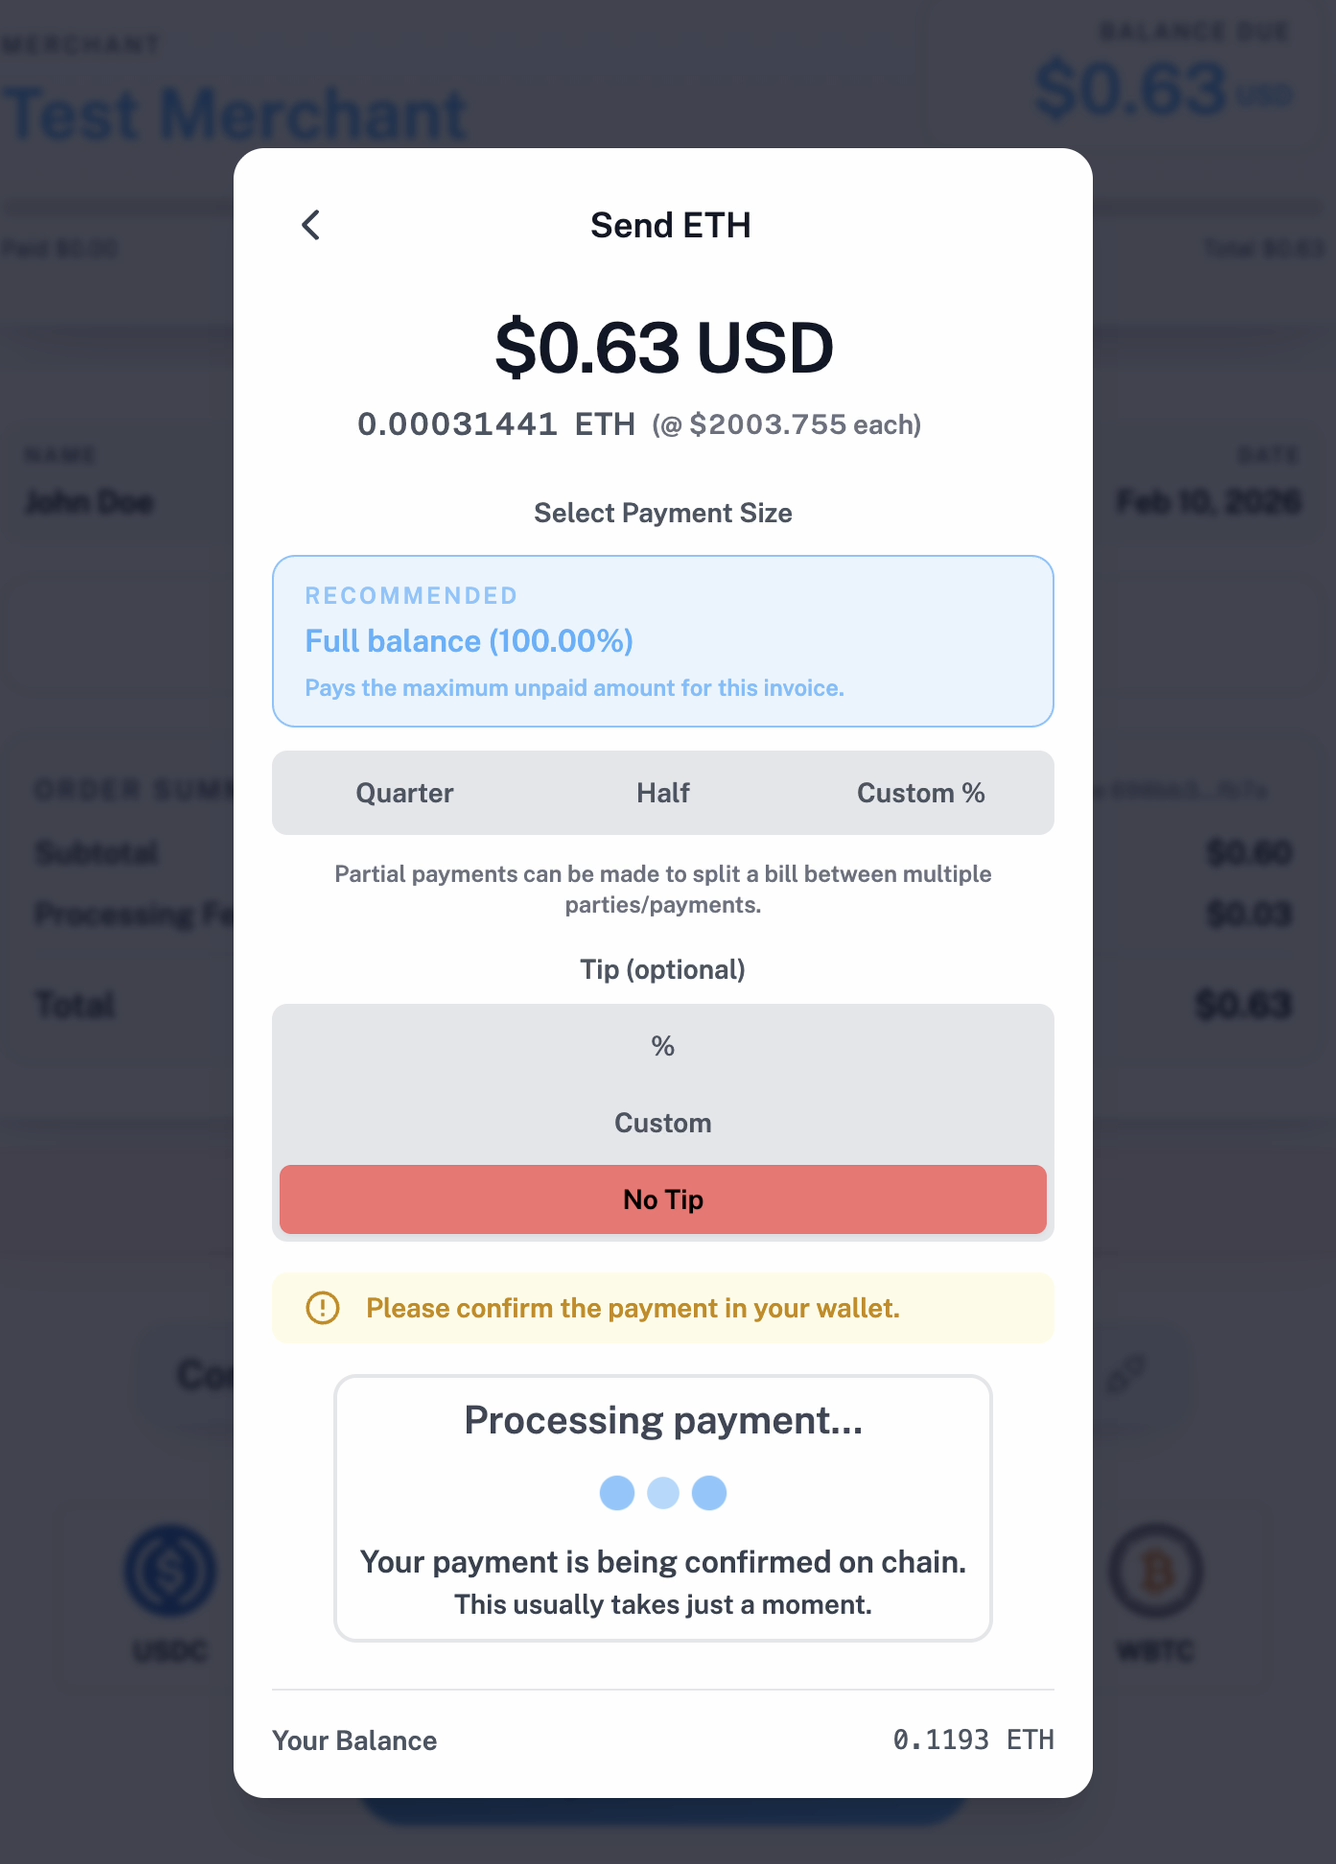The width and height of the screenshot is (1336, 1864).
Task: Click the partial payments explanation text
Action: [x=662, y=888]
